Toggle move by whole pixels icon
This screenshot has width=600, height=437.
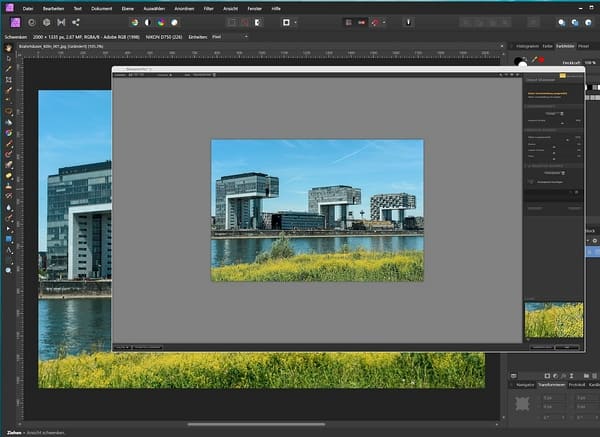click(362, 23)
